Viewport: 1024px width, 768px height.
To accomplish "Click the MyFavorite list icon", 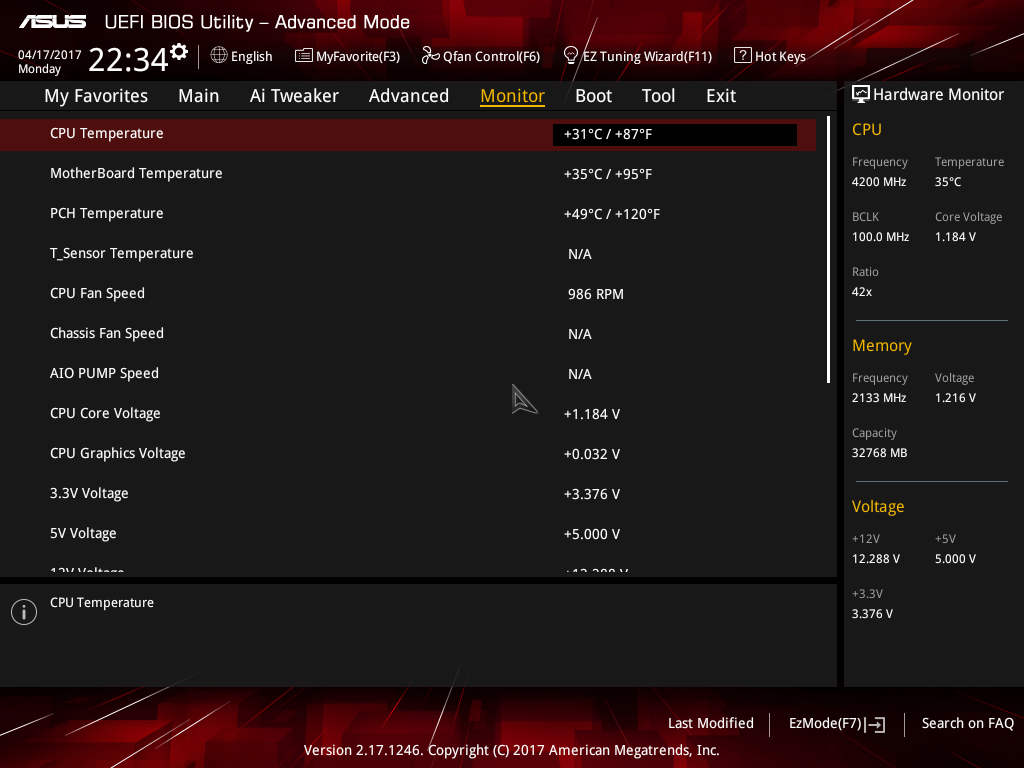I will point(304,56).
